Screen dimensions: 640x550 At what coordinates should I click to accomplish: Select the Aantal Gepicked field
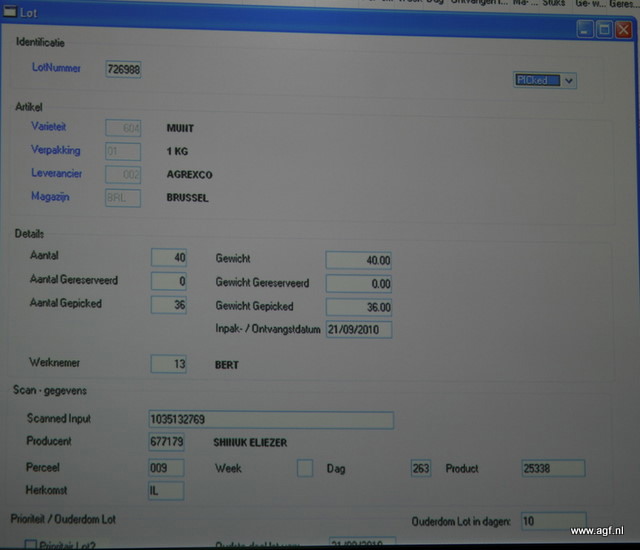click(x=169, y=305)
